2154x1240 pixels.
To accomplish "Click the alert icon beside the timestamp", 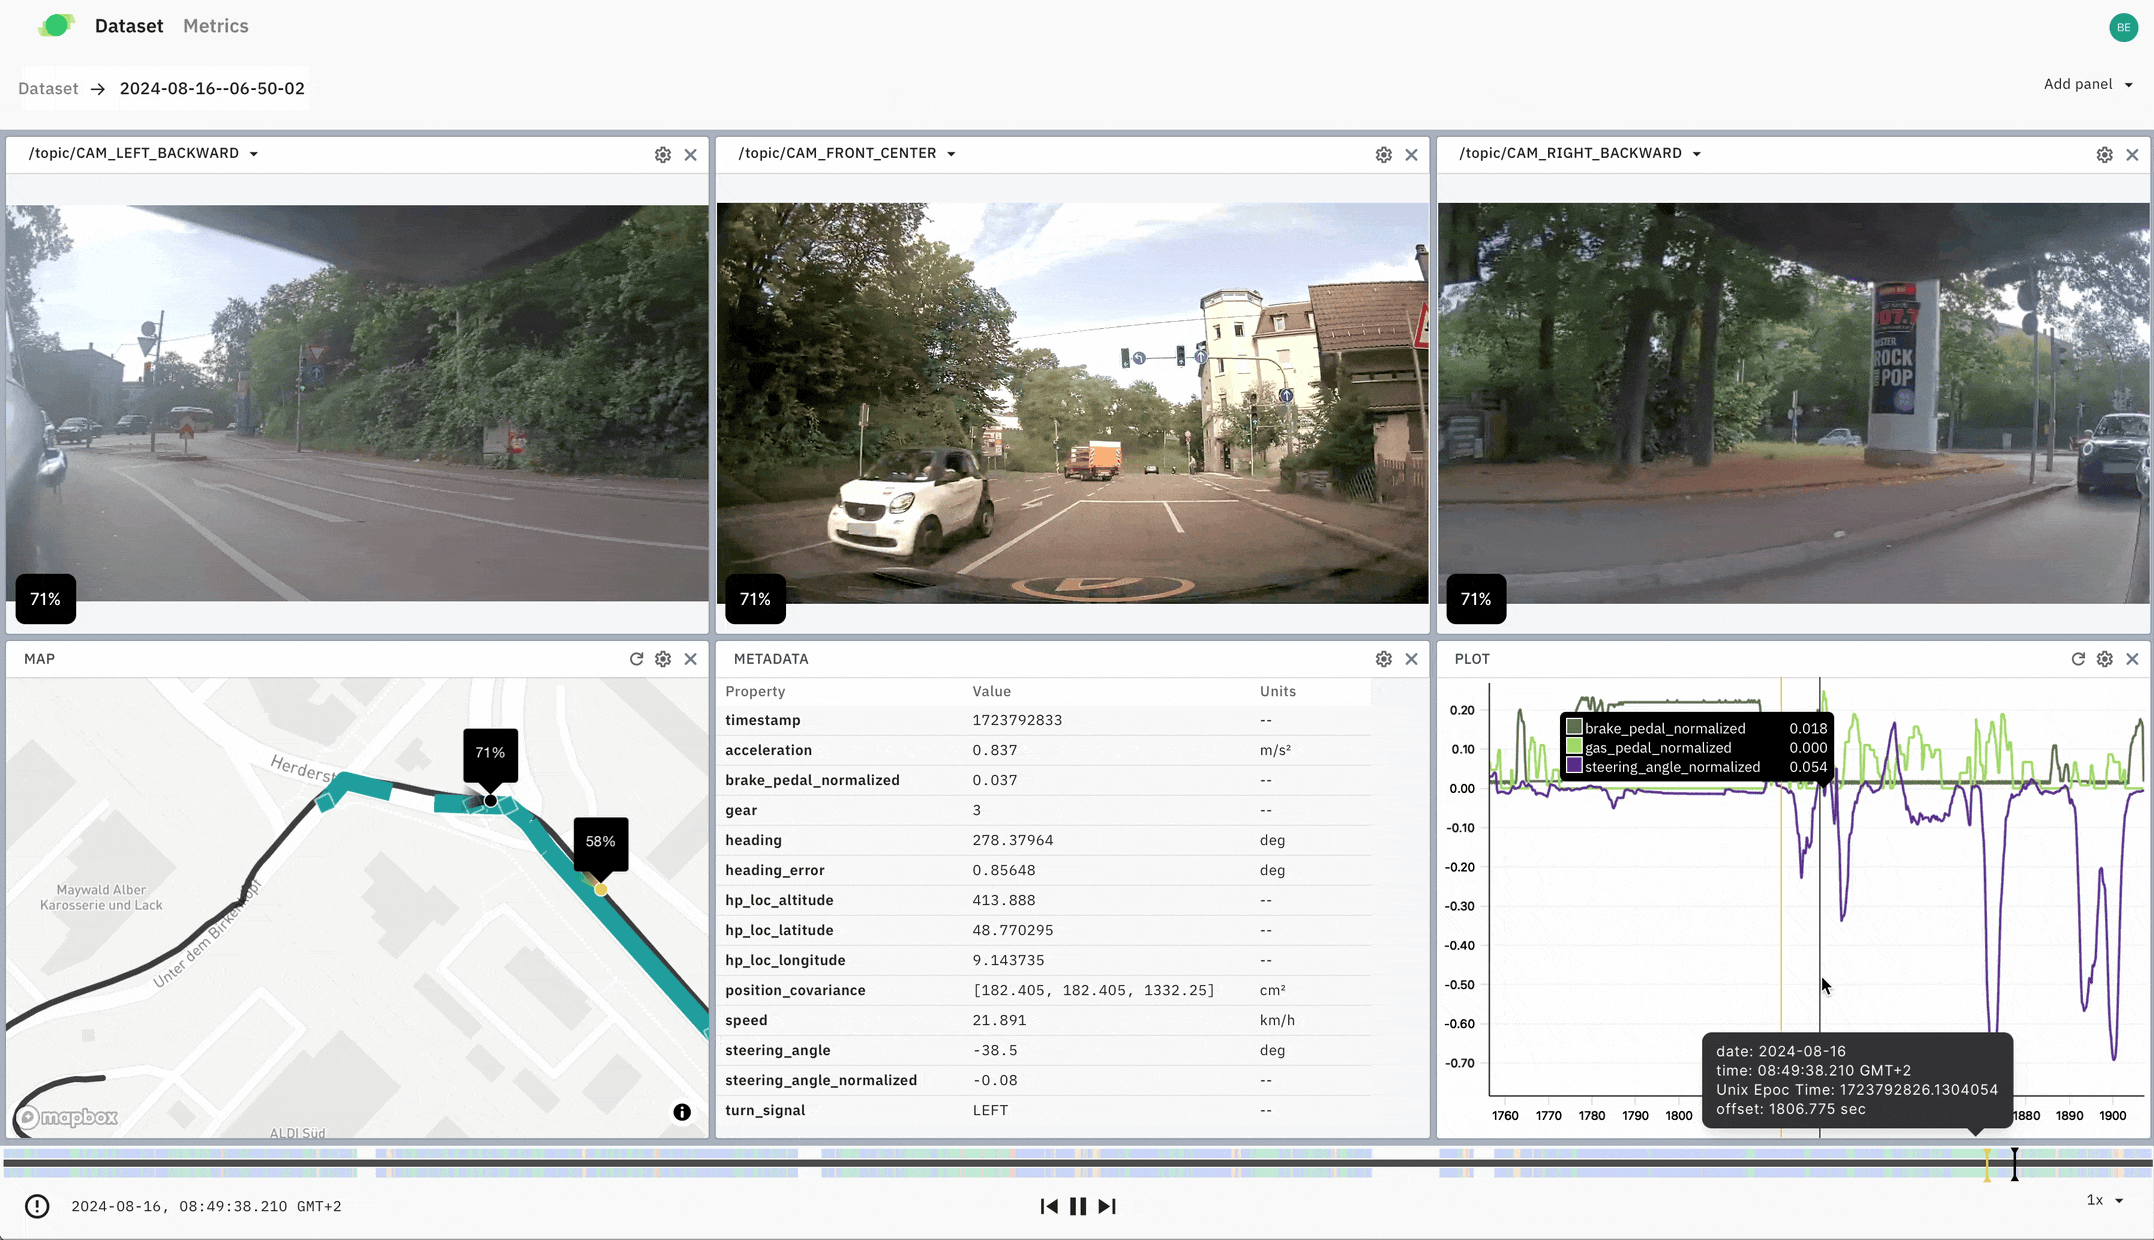I will coord(37,1207).
